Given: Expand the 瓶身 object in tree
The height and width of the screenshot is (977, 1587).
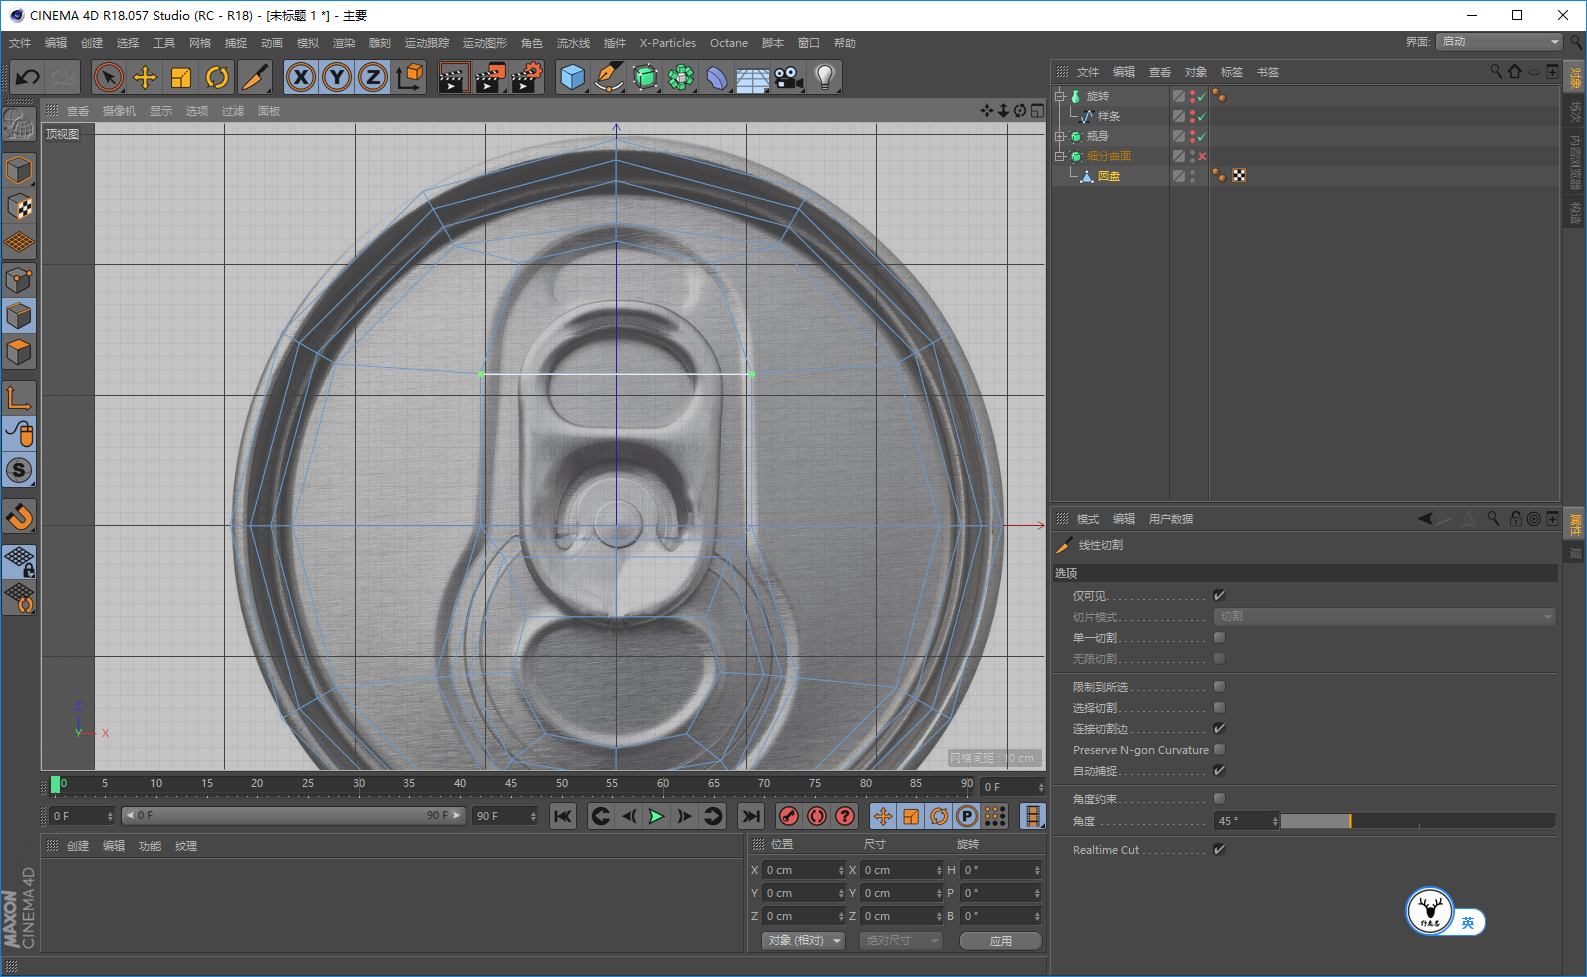Looking at the screenshot, I should pyautogui.click(x=1060, y=136).
